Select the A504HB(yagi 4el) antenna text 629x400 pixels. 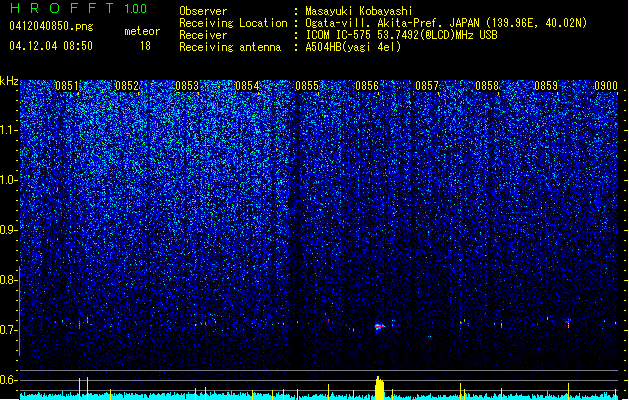pyautogui.click(x=353, y=47)
